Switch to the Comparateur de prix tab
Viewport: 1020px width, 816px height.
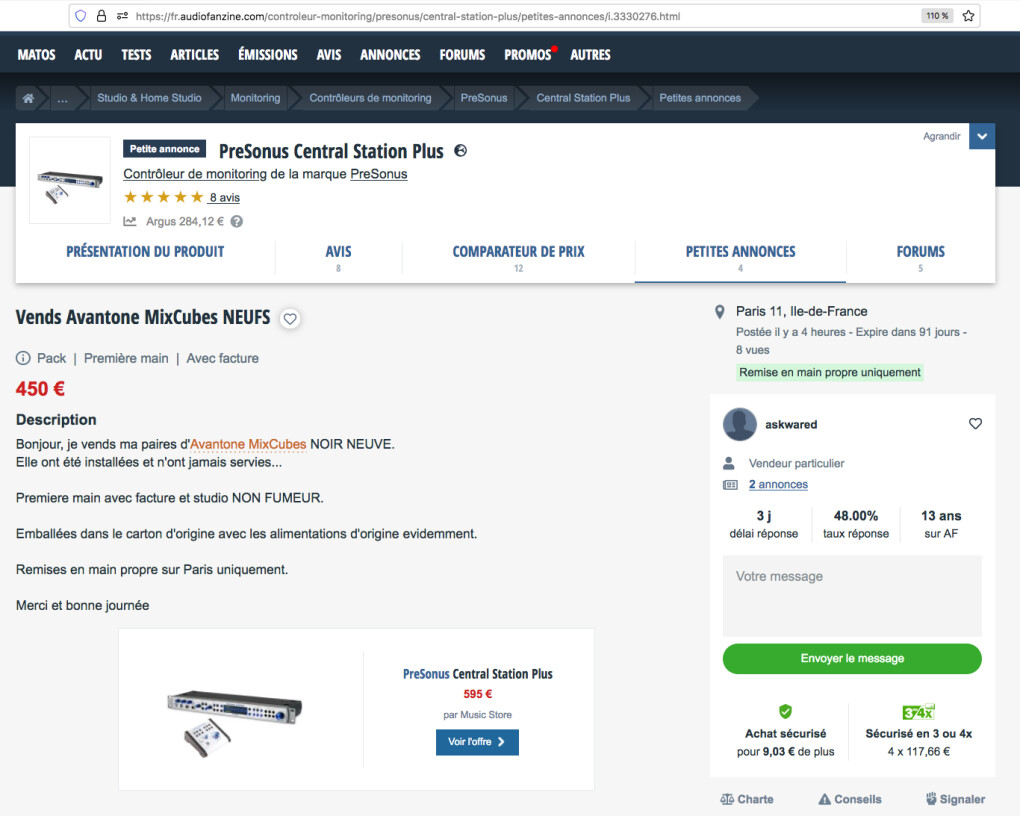(x=518, y=252)
